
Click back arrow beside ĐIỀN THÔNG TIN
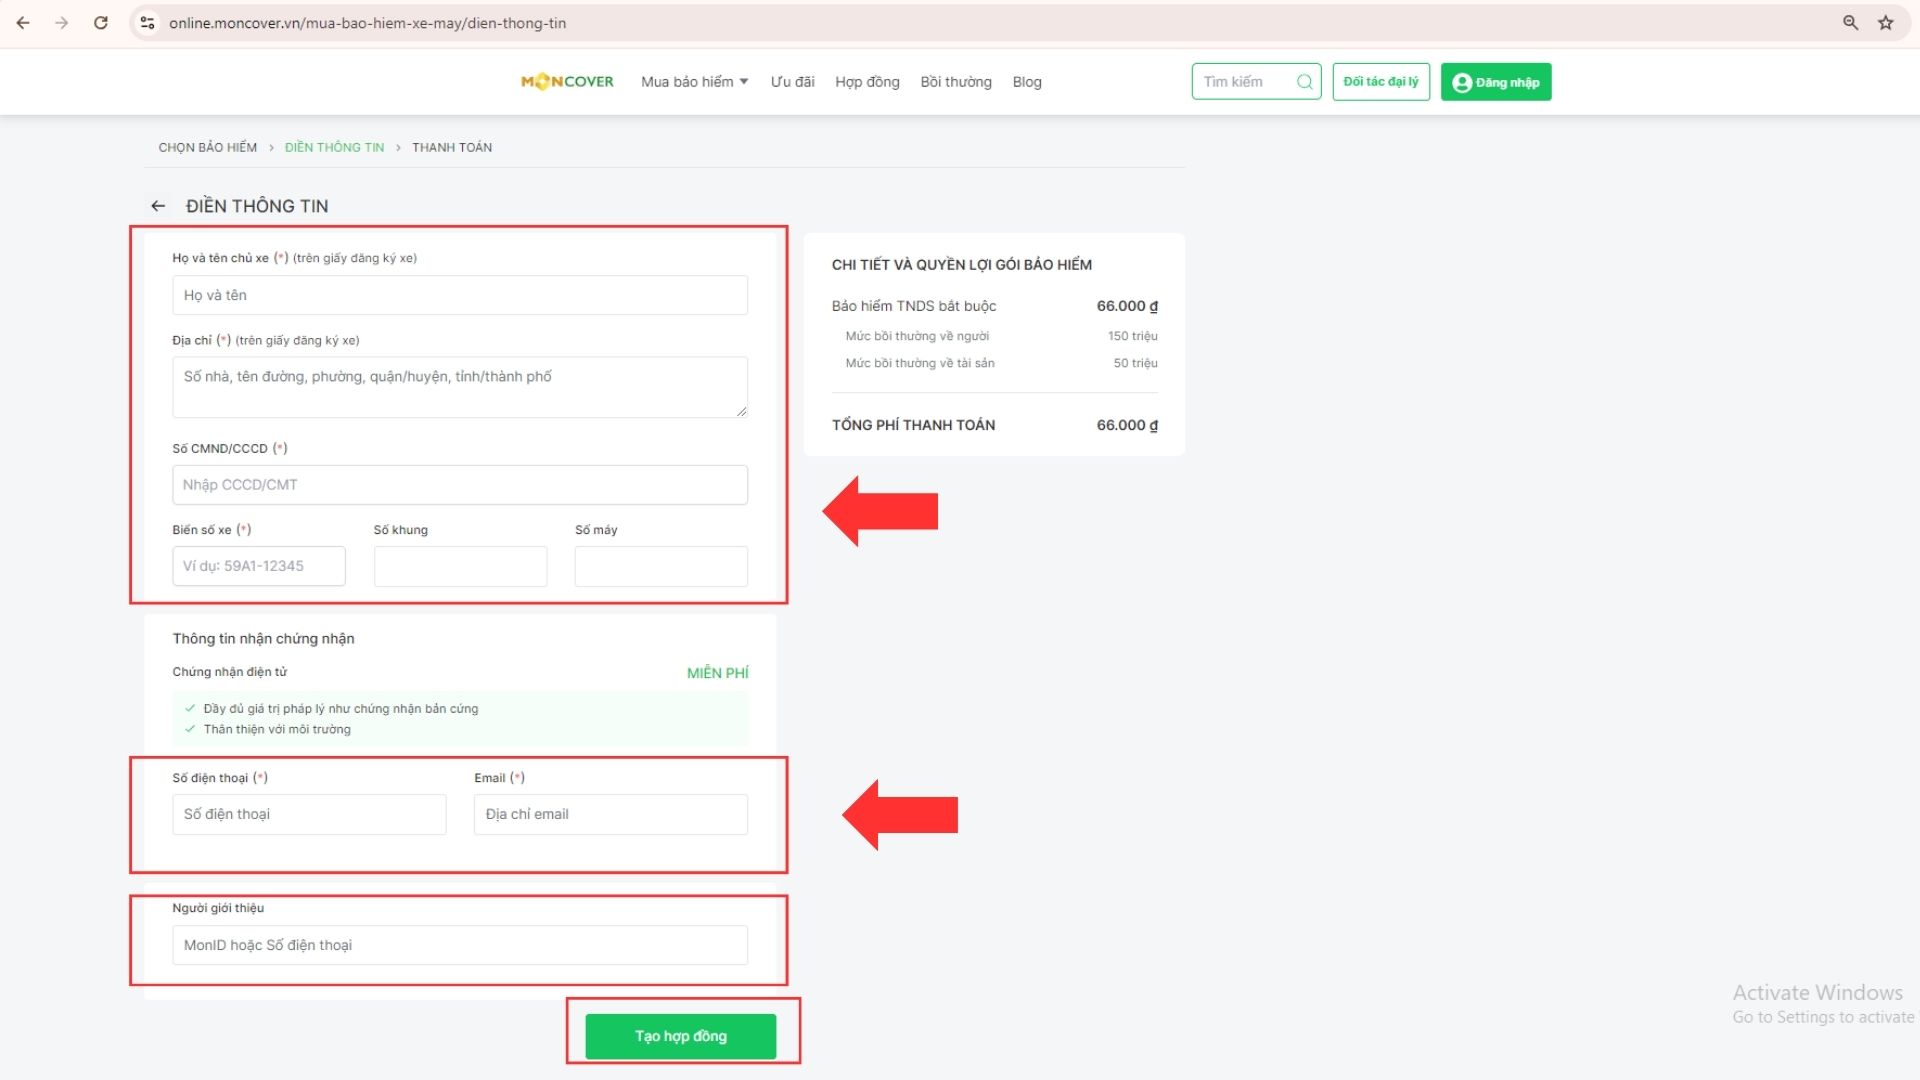tap(158, 206)
